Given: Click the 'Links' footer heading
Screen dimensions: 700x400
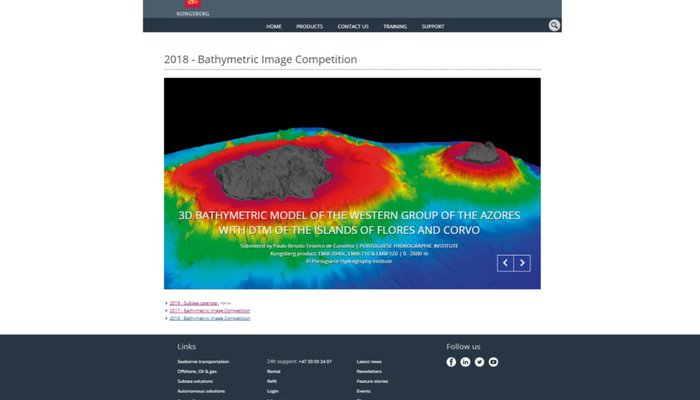Looking at the screenshot, I should [x=187, y=346].
